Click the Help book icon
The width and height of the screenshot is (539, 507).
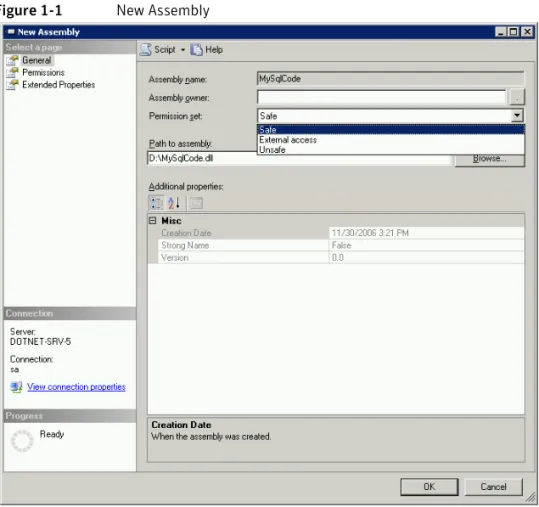196,50
